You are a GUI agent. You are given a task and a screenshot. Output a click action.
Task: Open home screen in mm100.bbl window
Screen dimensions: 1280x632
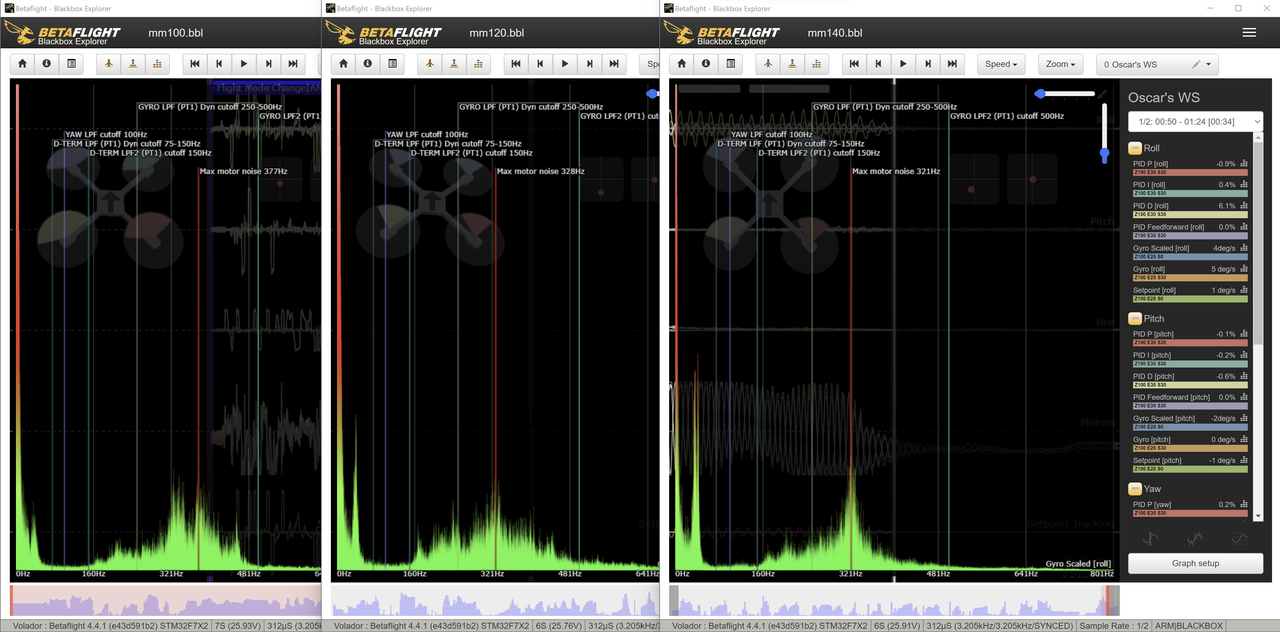(22, 64)
